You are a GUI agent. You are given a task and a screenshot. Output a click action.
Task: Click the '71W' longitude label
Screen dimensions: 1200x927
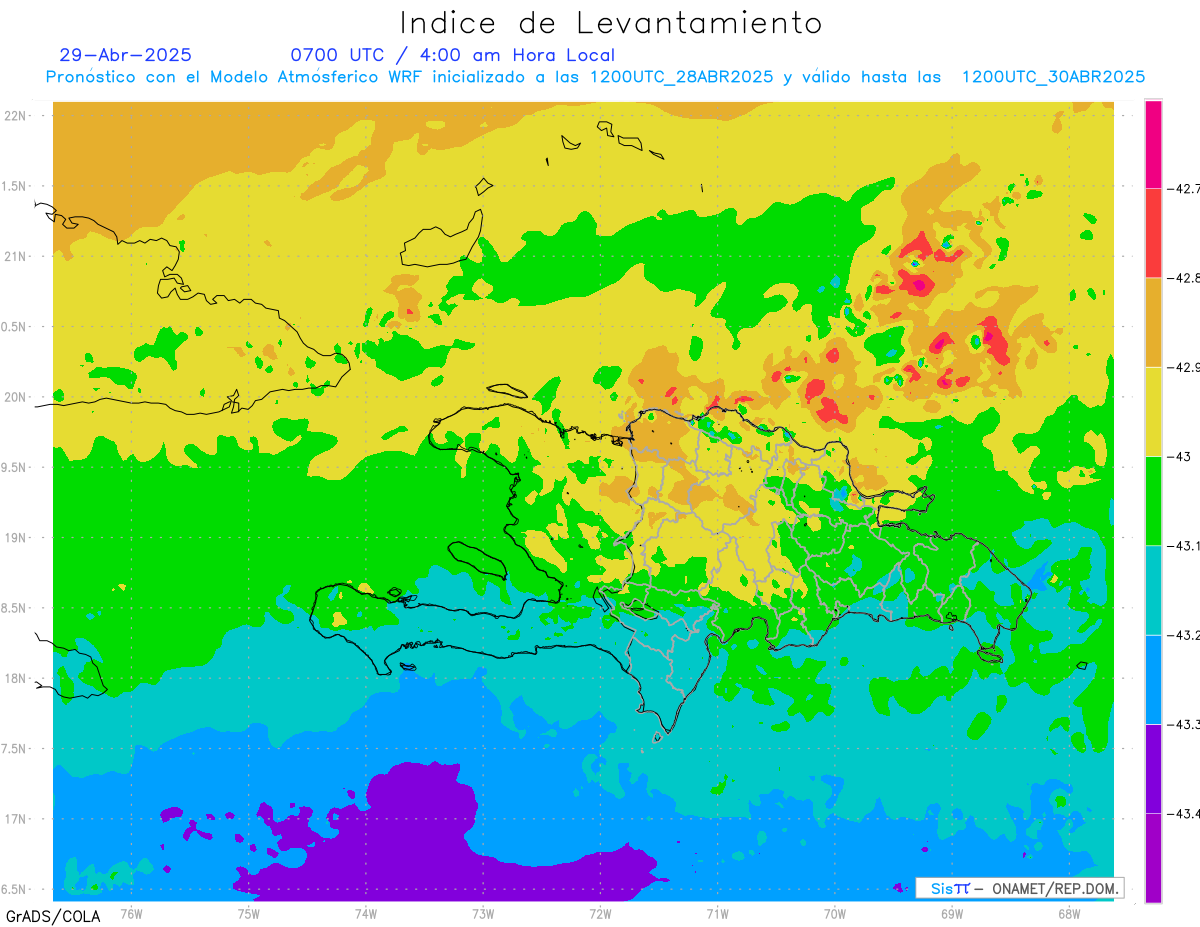717,913
